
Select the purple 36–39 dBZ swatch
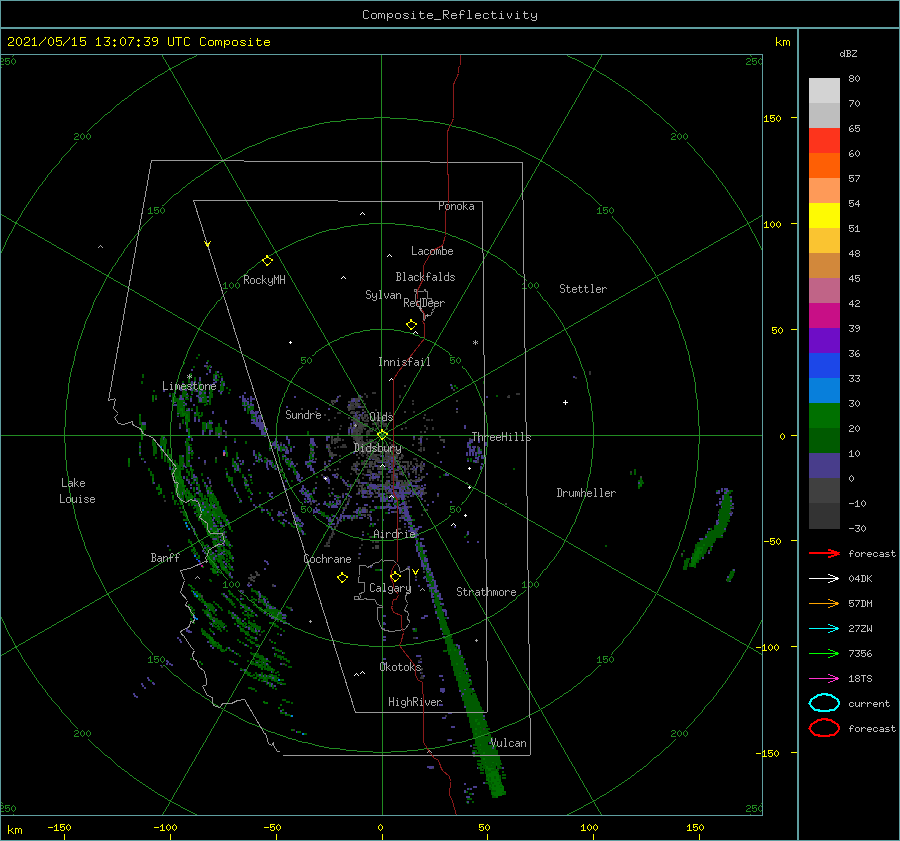824,341
